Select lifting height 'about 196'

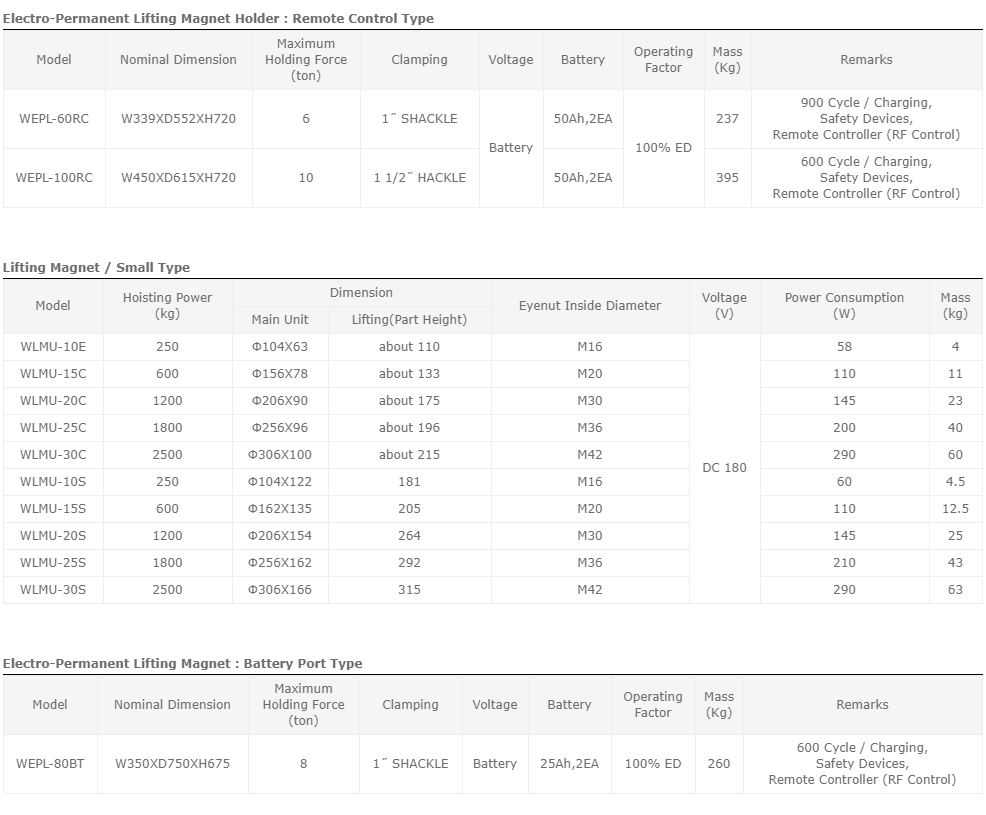pyautogui.click(x=409, y=428)
